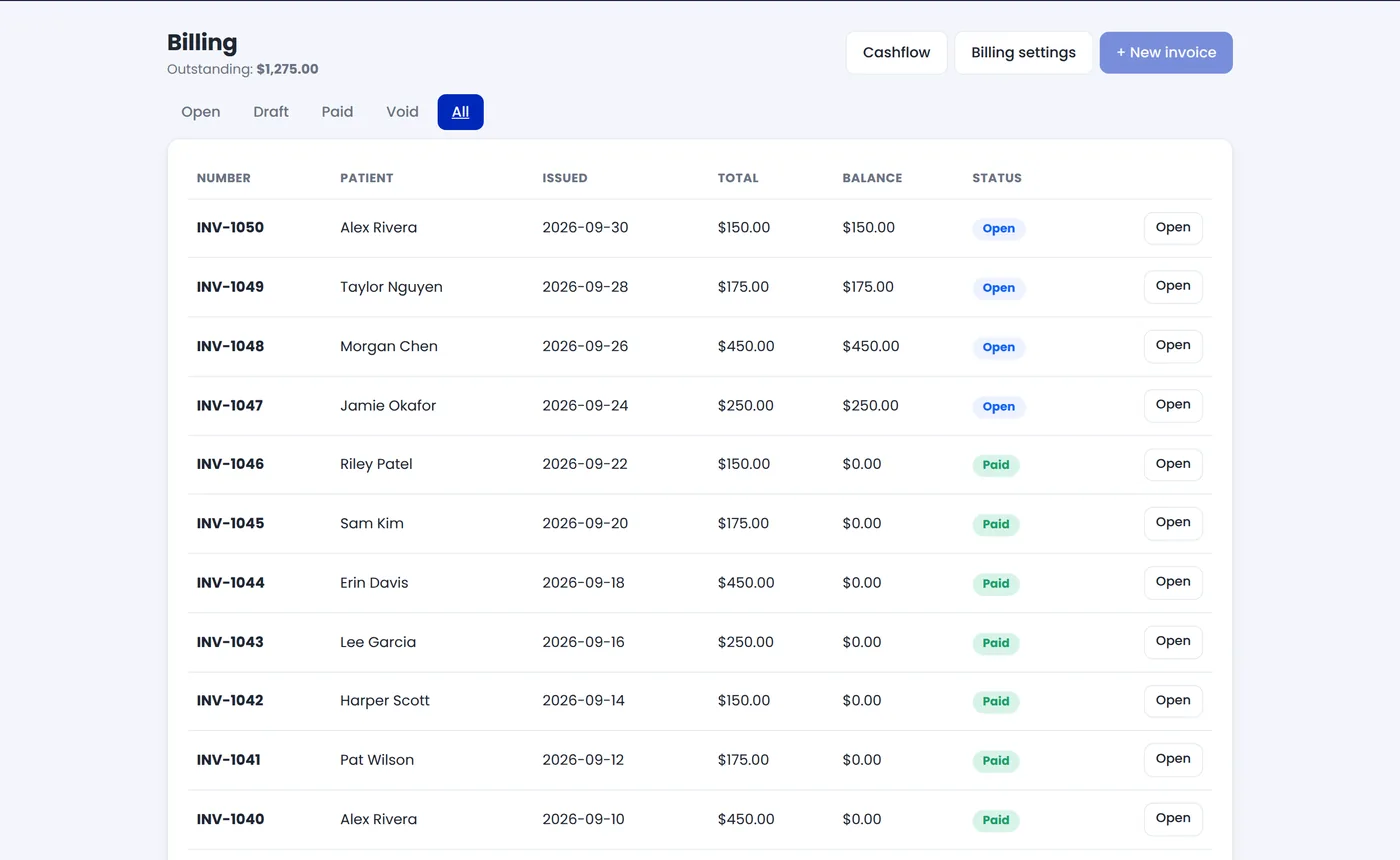Click the BALANCE column header
The width and height of the screenshot is (1400, 860).
[872, 178]
